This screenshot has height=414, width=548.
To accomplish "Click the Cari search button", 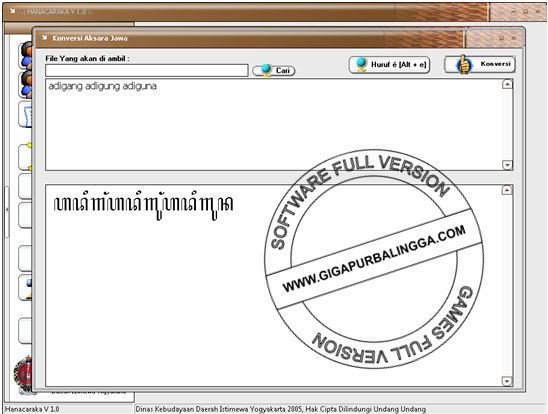I will 274,71.
